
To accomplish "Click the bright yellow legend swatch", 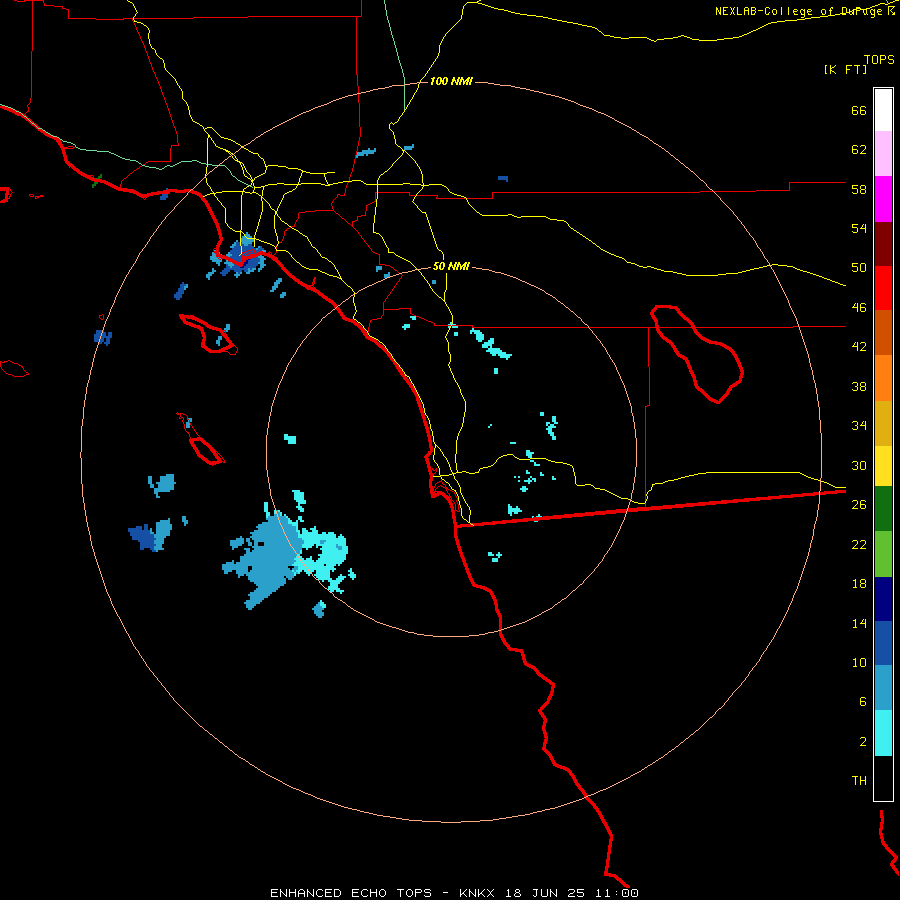I will (883, 466).
